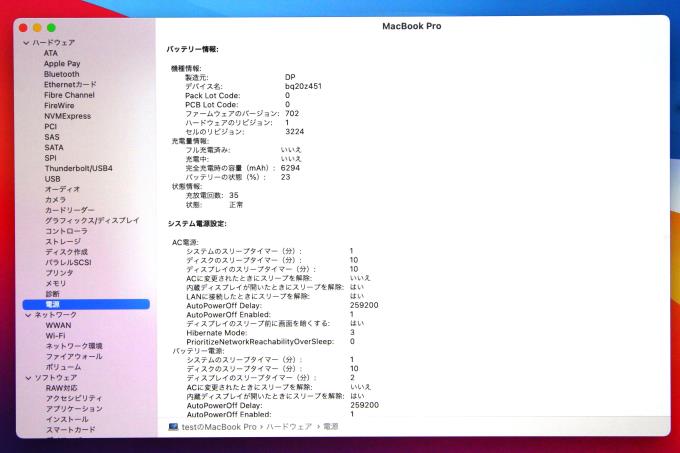The height and width of the screenshot is (453, 680).
Task: Click the MacBook Pro window title
Action: pyautogui.click(x=412, y=26)
